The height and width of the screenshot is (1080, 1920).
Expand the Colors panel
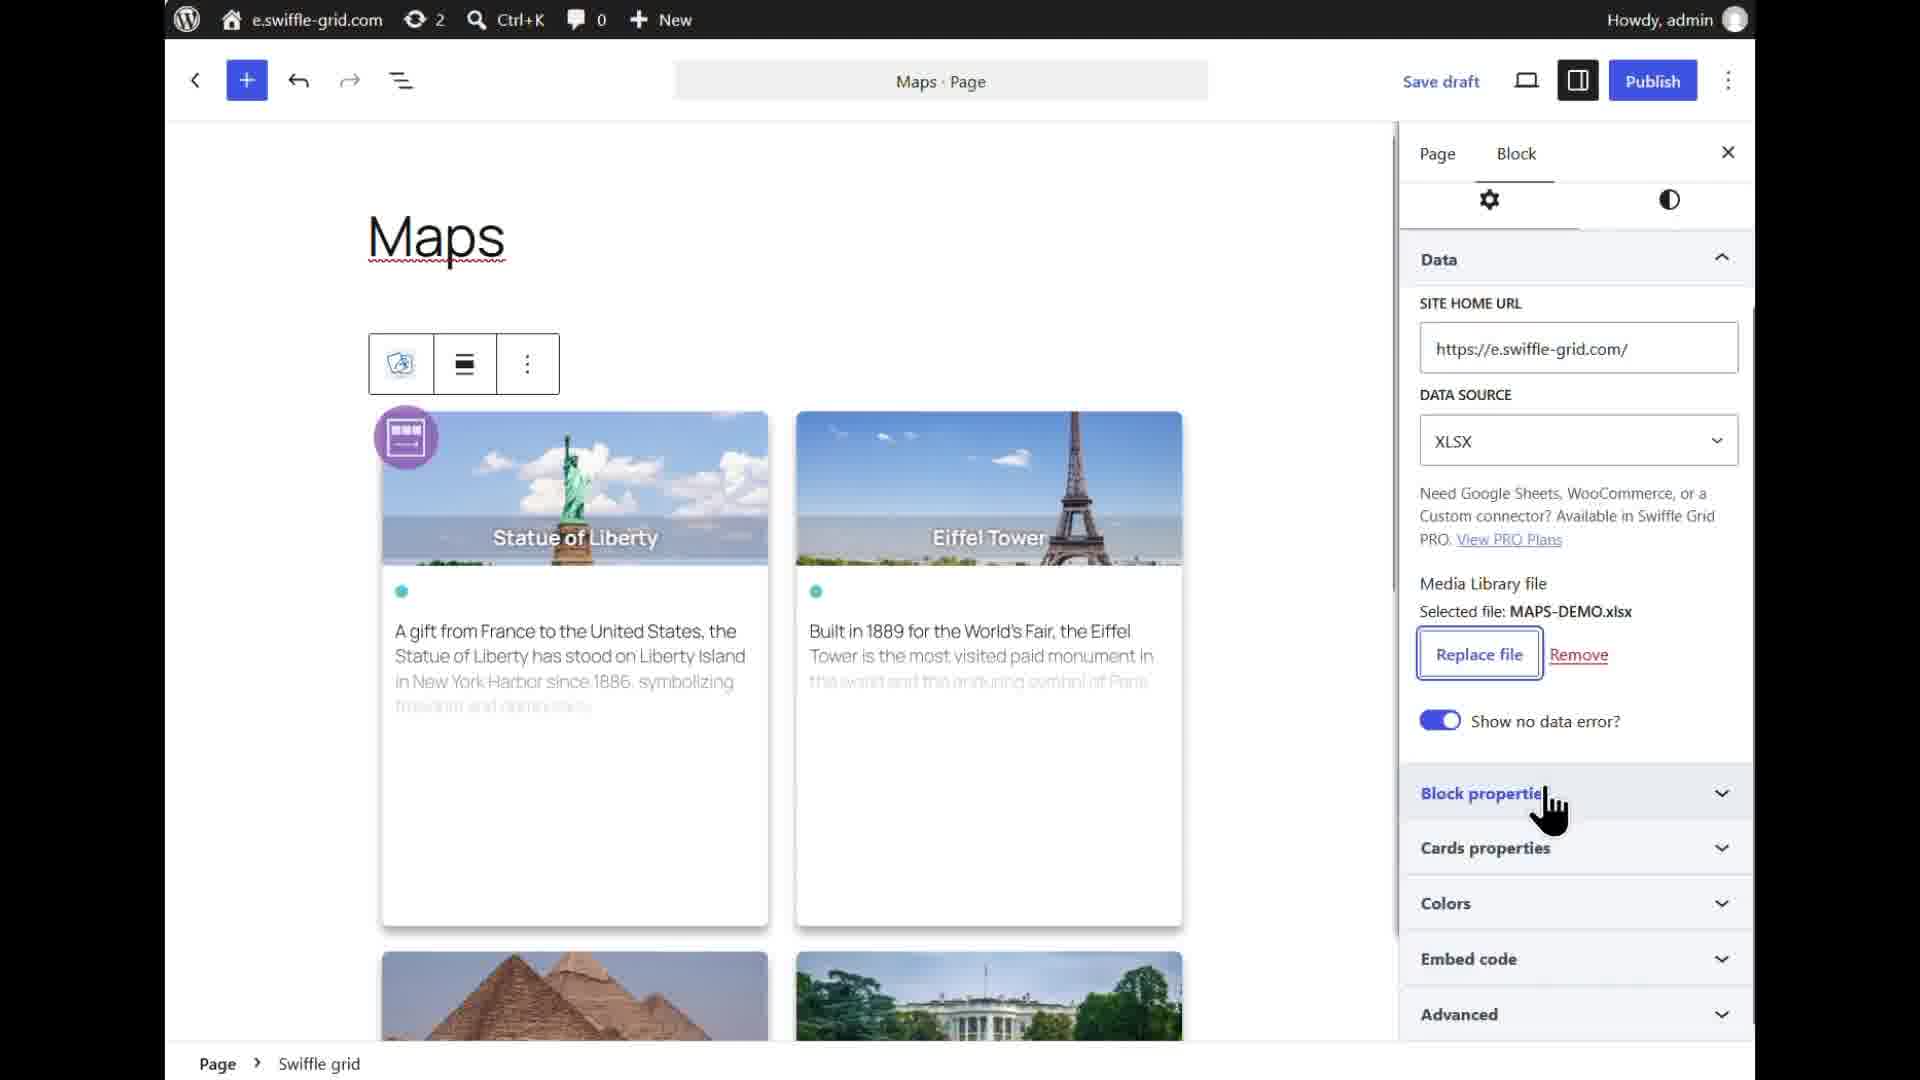[x=1577, y=904]
